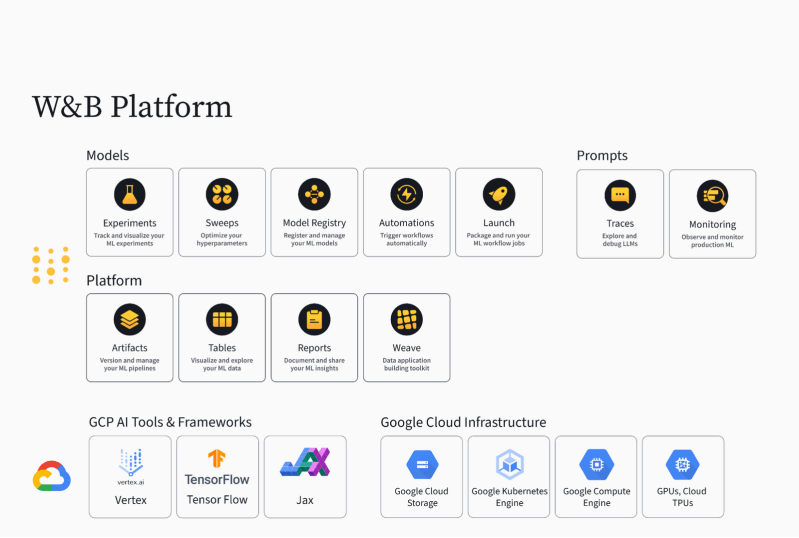The height and width of the screenshot is (538, 799).
Task: Select the Sweeps icon tile
Action: tap(222, 194)
